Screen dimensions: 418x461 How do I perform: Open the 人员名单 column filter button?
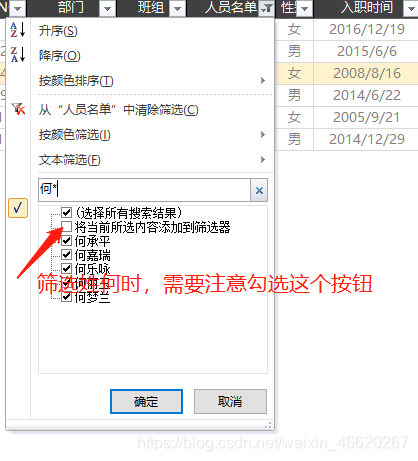pyautogui.click(x=266, y=9)
